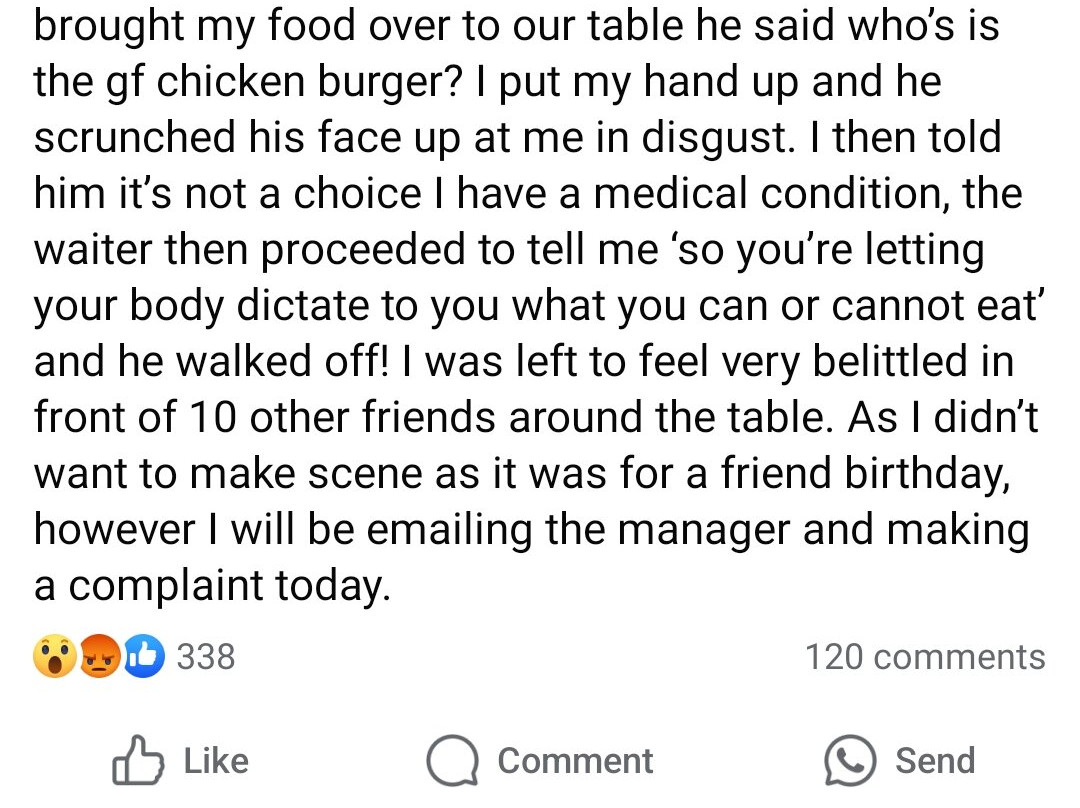Open the 120 comments thread
The width and height of the screenshot is (1080, 808).
pos(925,656)
